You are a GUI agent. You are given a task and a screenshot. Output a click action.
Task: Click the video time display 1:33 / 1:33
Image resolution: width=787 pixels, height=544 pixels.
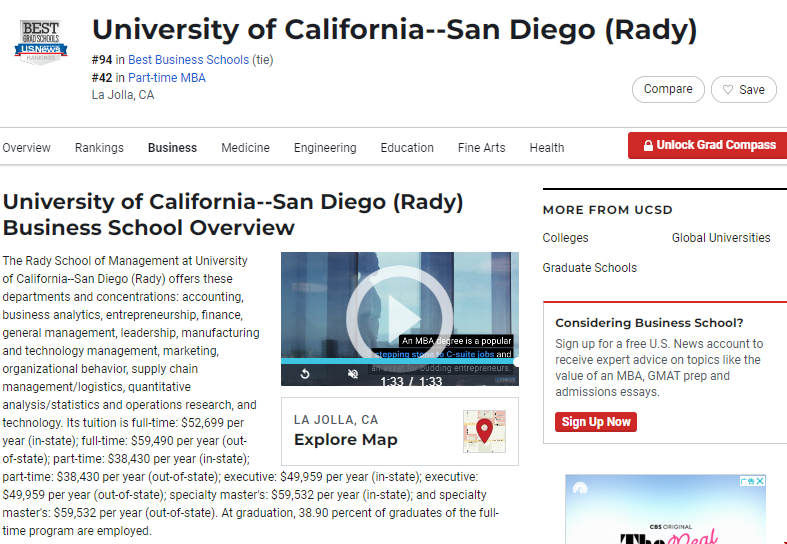pos(411,381)
